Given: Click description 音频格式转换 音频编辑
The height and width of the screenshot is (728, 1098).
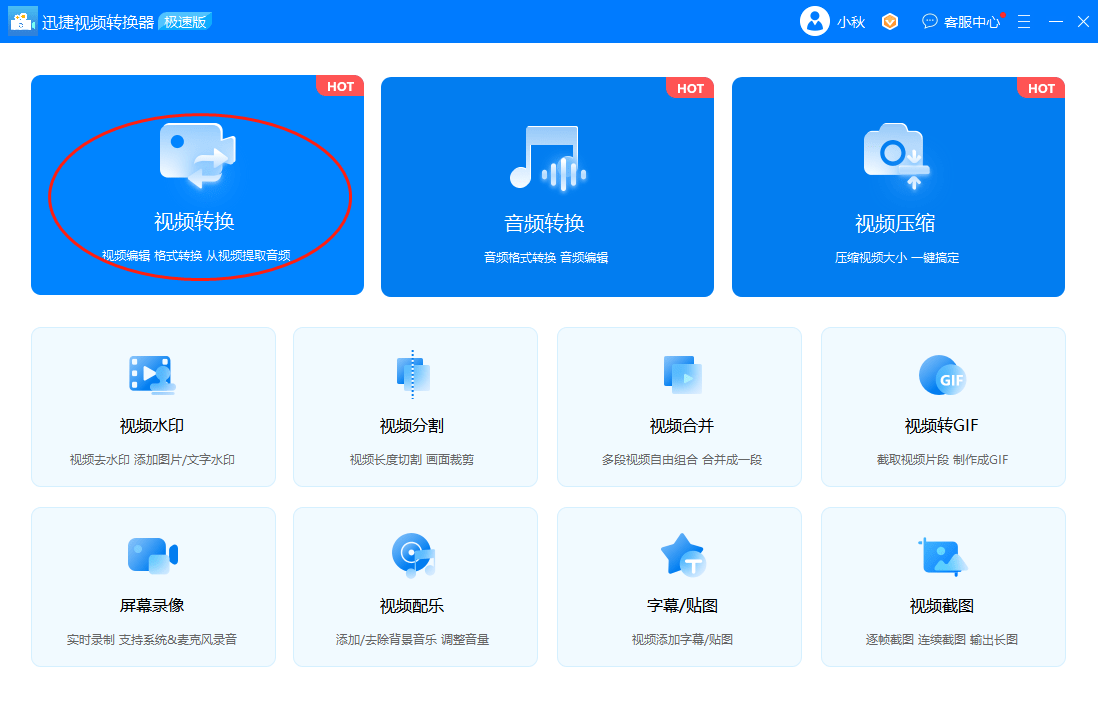Looking at the screenshot, I should coord(546,258).
